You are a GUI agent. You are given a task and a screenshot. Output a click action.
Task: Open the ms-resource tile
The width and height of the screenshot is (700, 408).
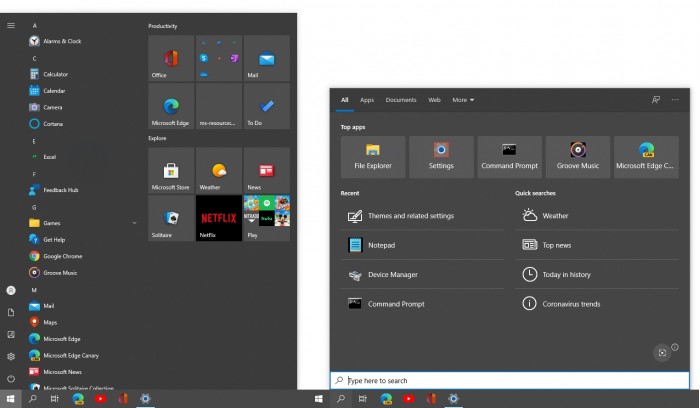click(219, 106)
